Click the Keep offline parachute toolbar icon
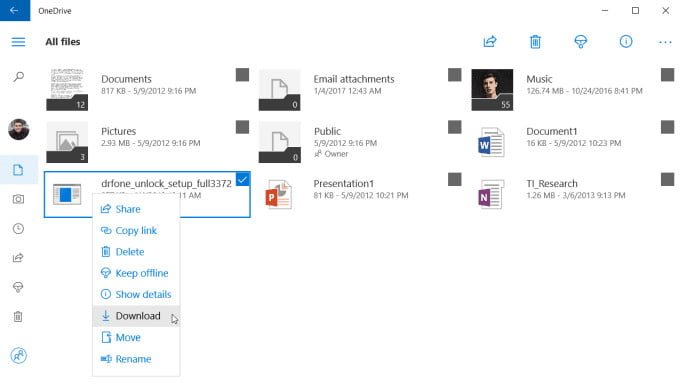The image size is (680, 386). point(580,42)
